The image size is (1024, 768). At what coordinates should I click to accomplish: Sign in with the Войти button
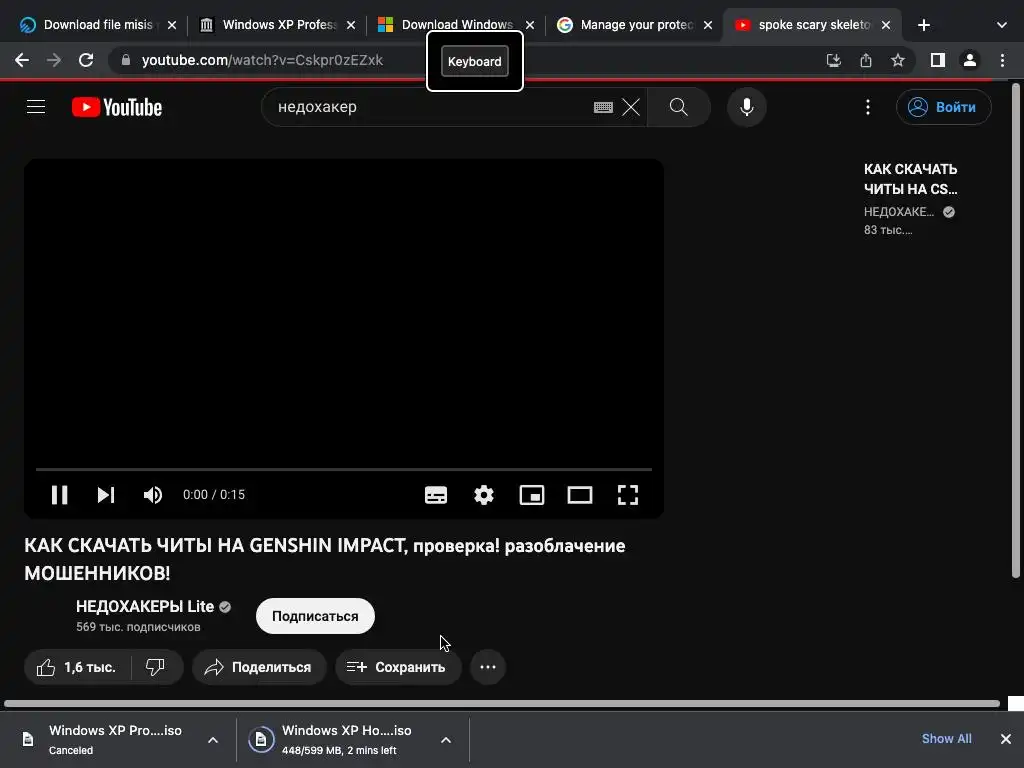pyautogui.click(x=944, y=107)
